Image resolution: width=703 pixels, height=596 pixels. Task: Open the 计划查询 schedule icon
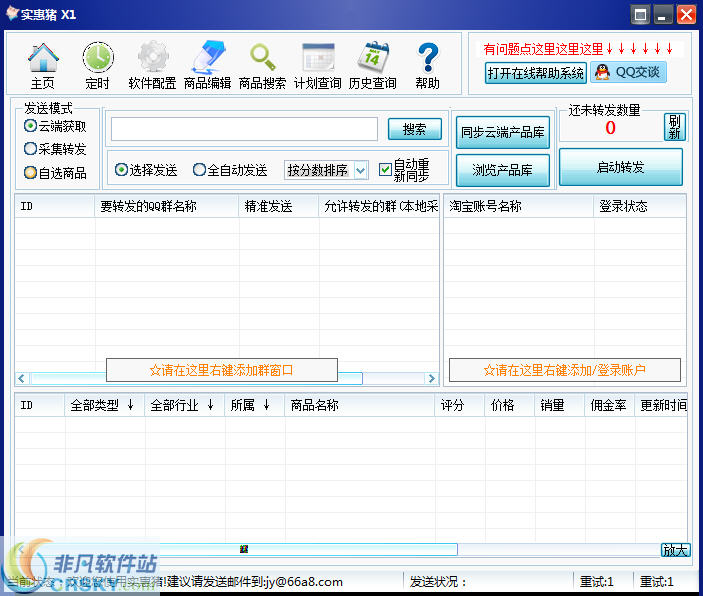317,65
